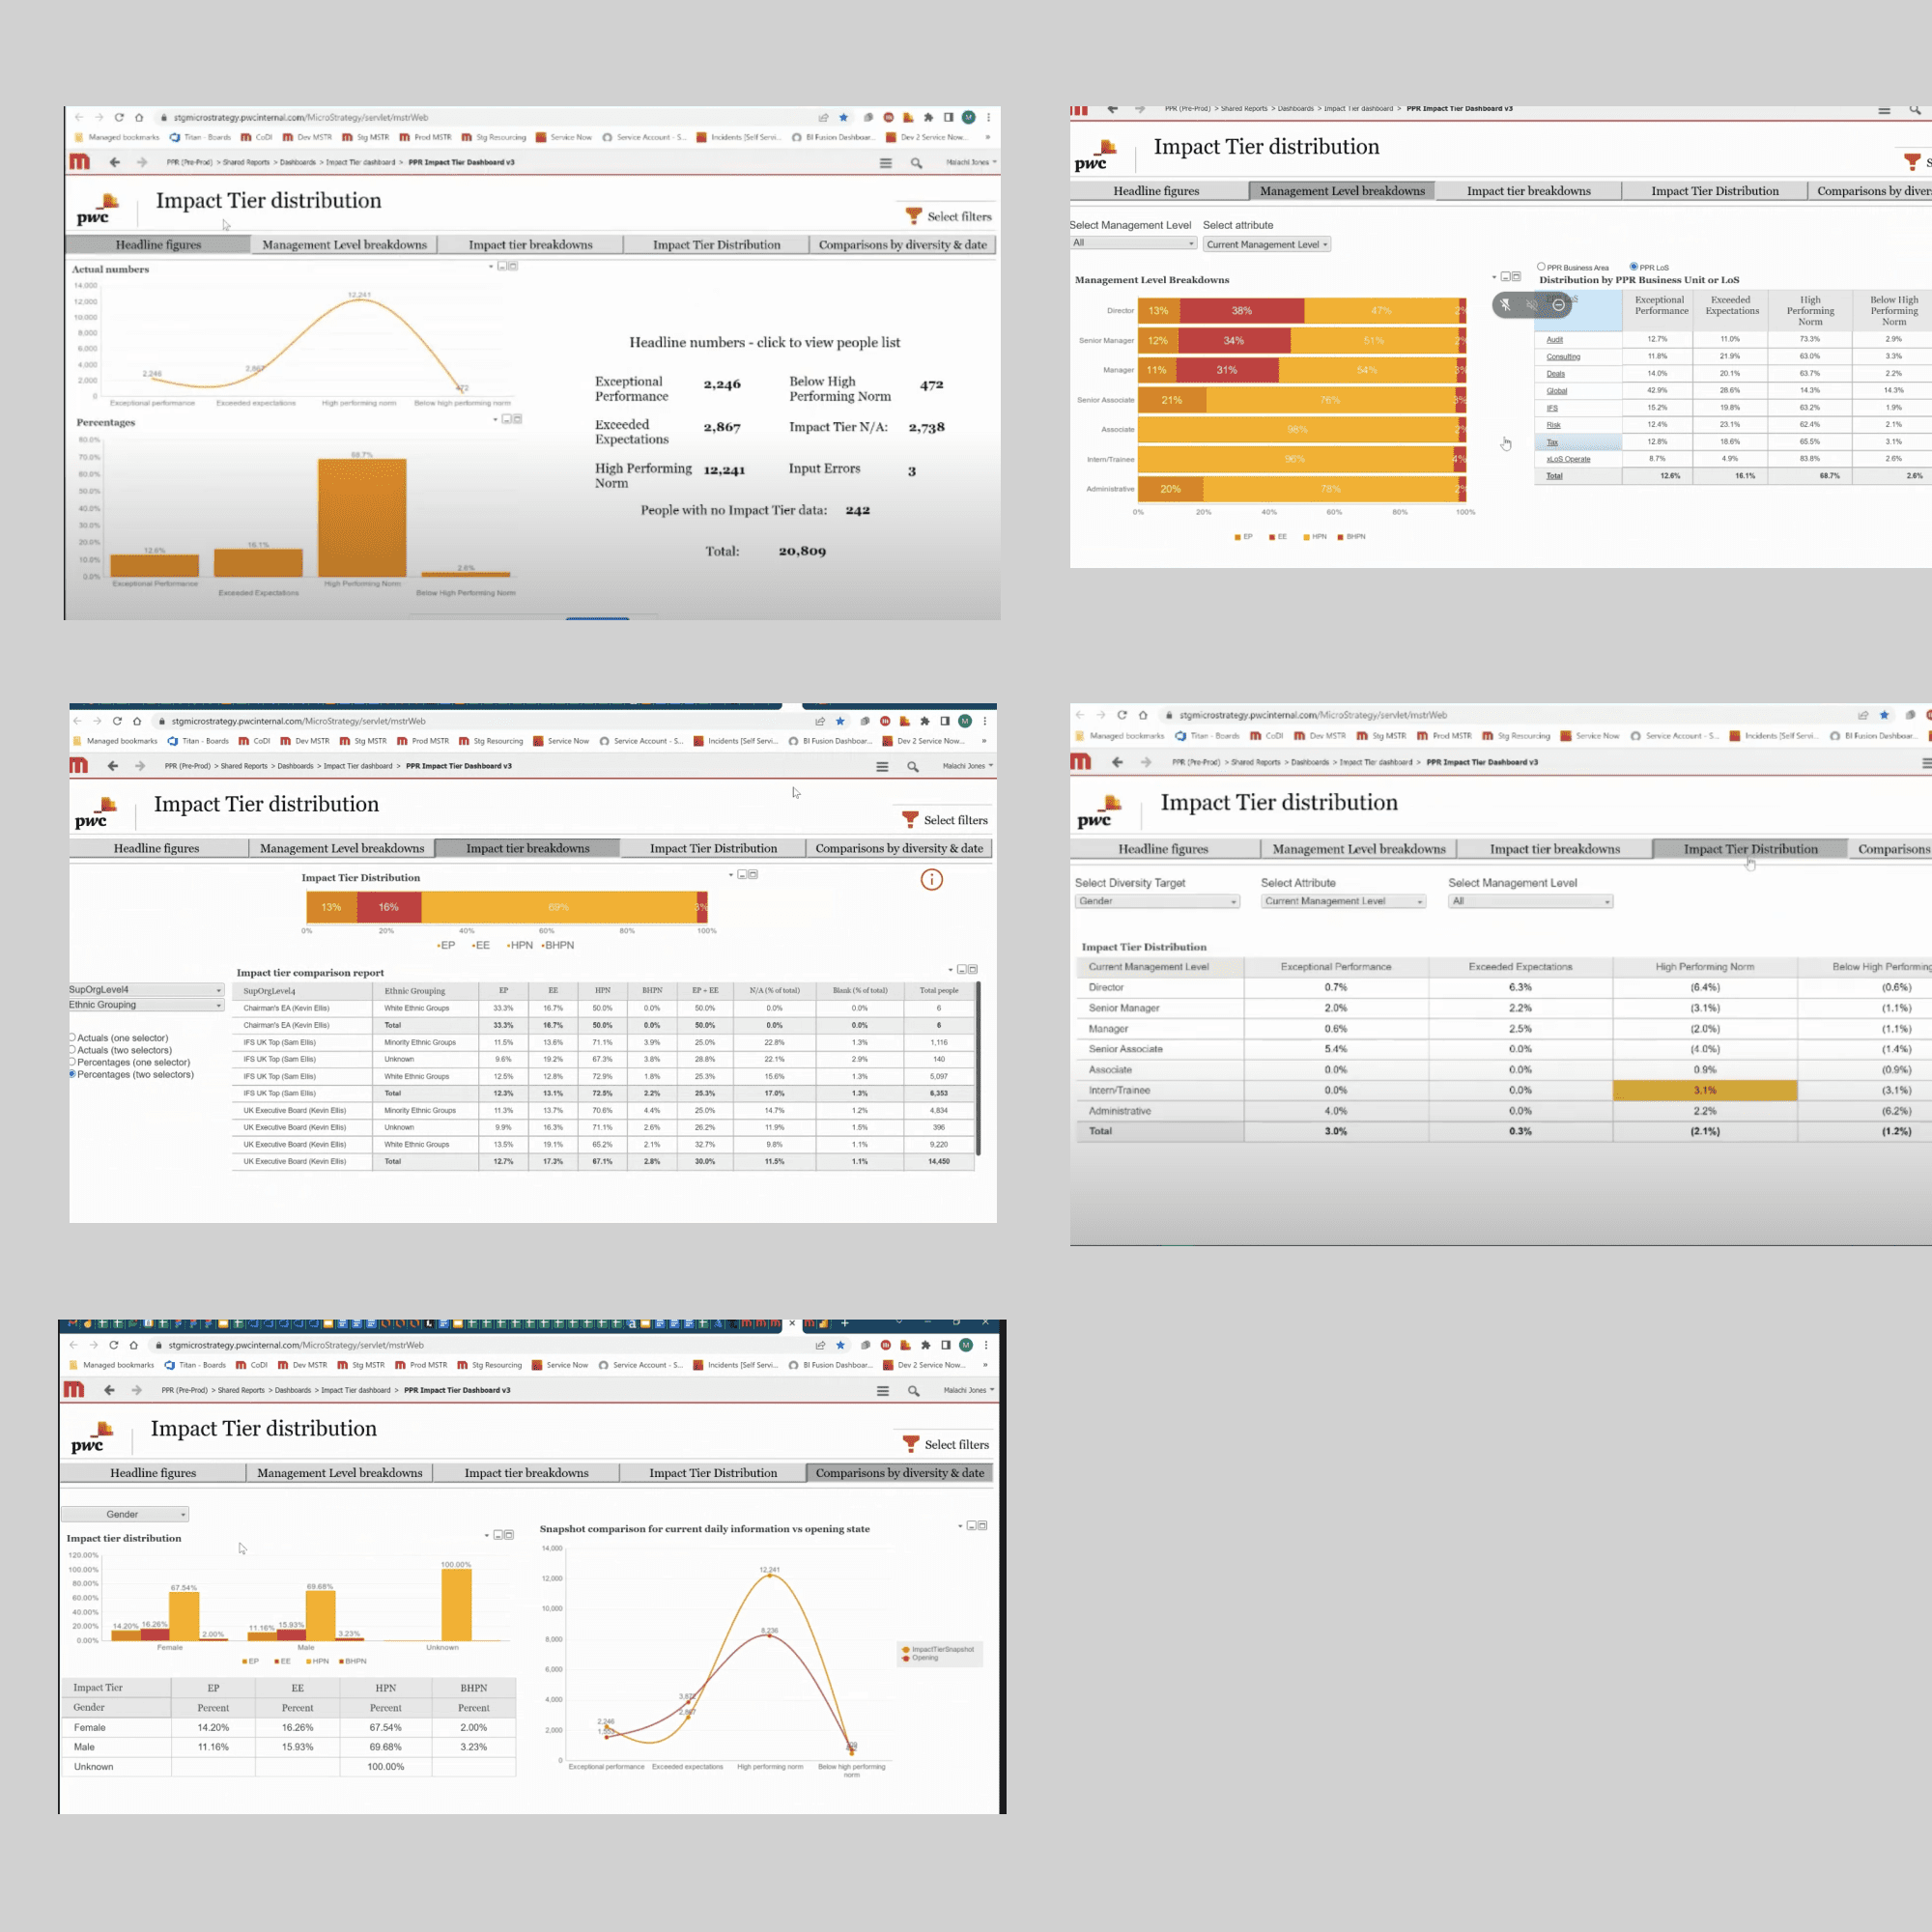Open Headline figures tab in Comparisons by diversity view
This screenshot has height=1932, width=1932.
coord(153,1473)
